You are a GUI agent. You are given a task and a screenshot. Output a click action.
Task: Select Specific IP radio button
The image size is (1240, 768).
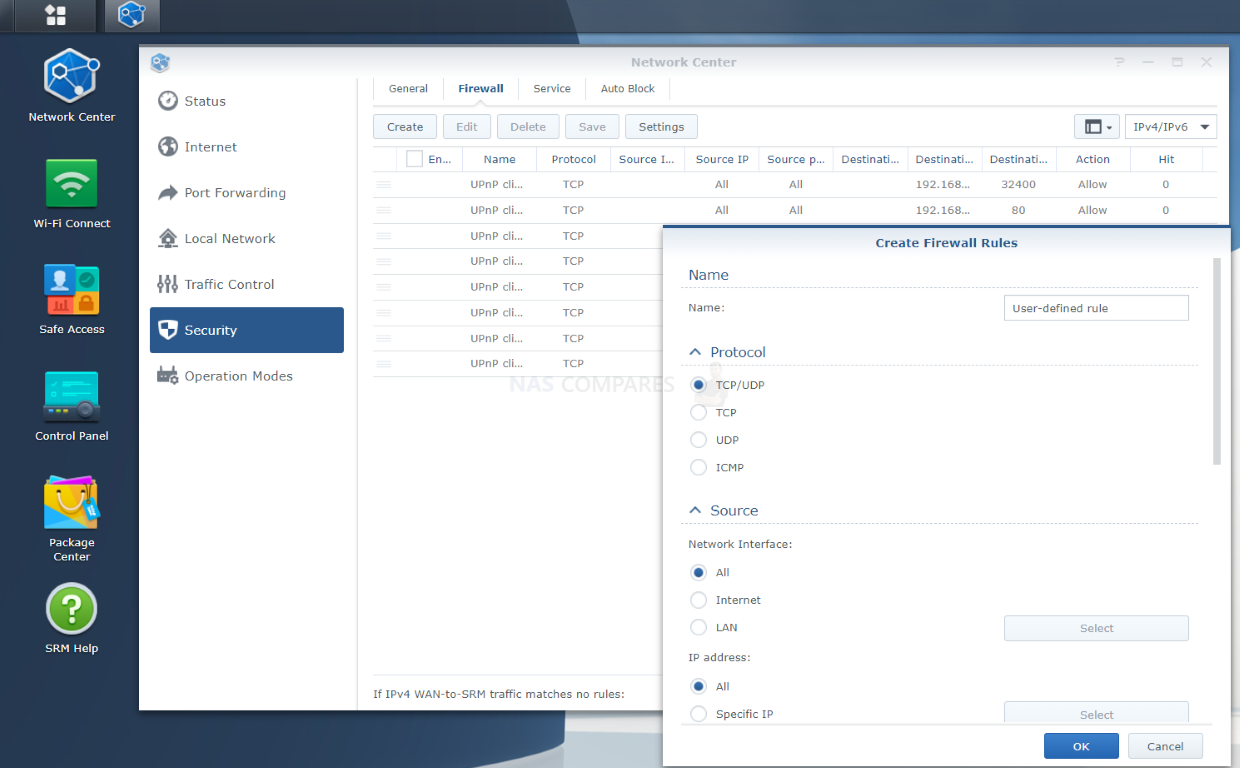point(699,714)
